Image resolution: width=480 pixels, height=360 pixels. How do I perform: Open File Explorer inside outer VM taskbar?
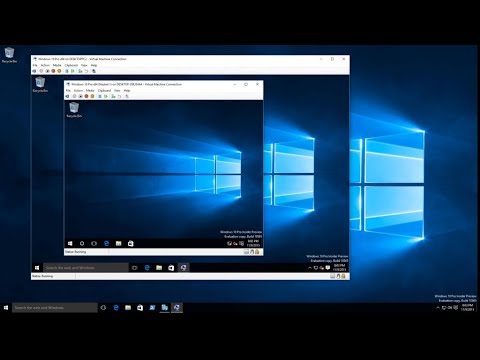point(159,268)
